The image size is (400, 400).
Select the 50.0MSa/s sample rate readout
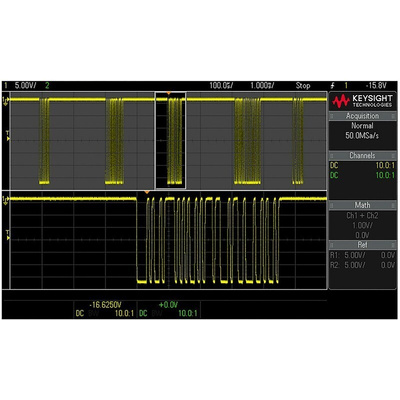point(362,136)
